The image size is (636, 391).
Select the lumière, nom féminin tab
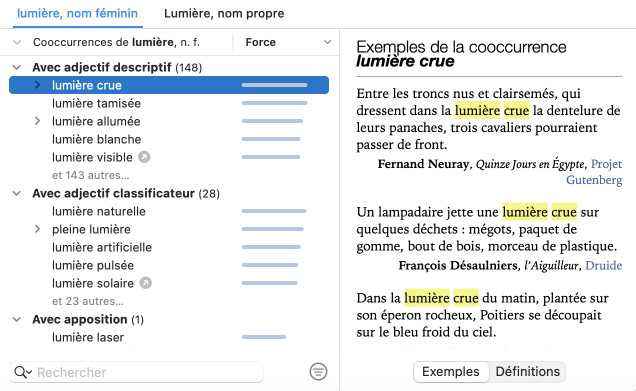pyautogui.click(x=77, y=13)
